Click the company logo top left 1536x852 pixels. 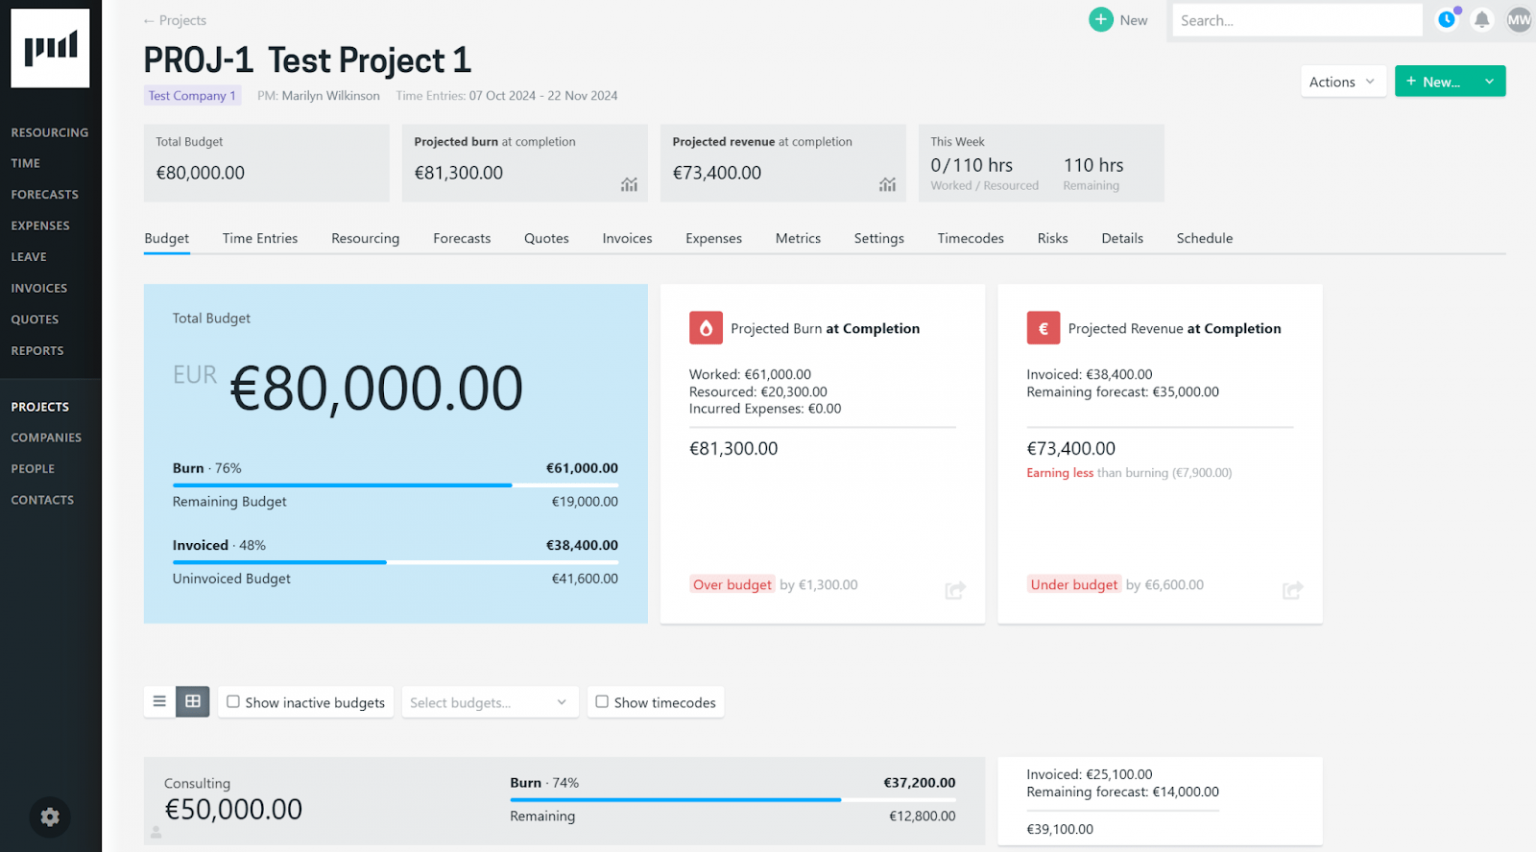50,47
